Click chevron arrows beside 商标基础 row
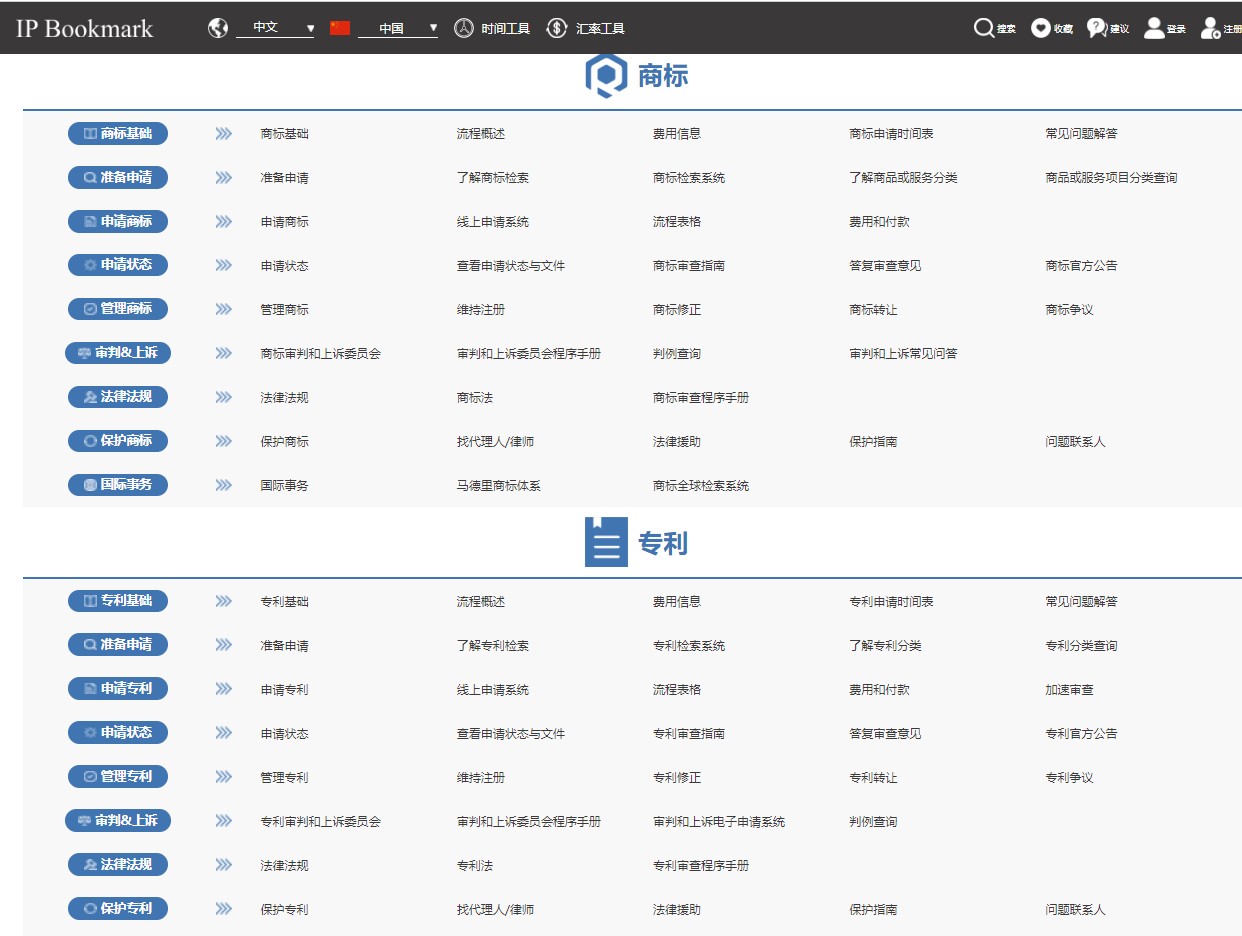This screenshot has width=1242, height=936. point(224,133)
